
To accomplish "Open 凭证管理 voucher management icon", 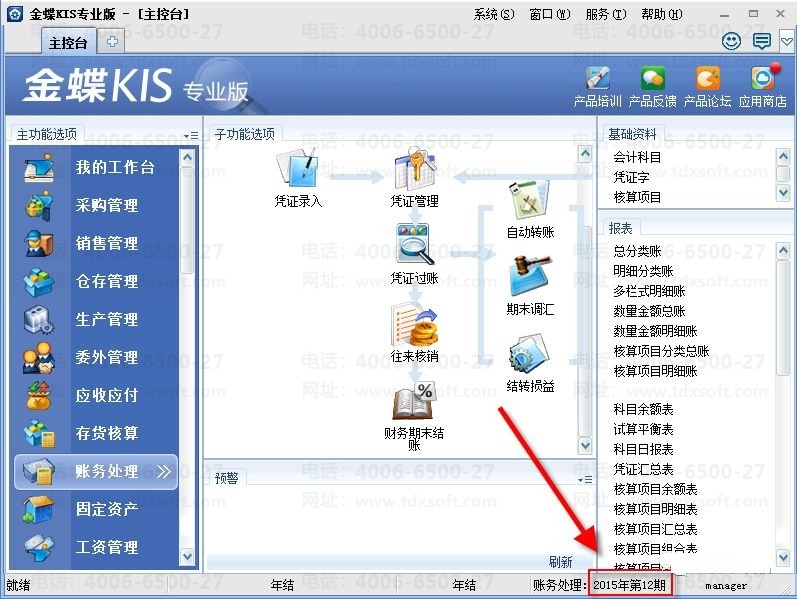I will click(415, 169).
